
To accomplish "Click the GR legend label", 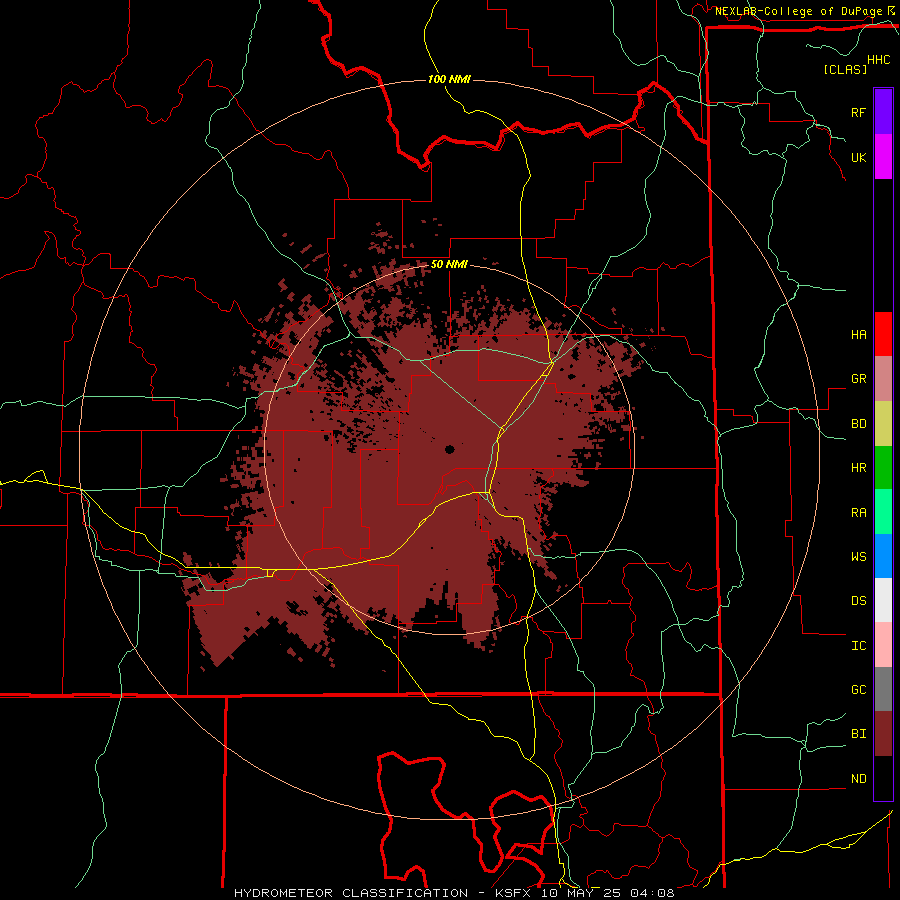I will coord(858,379).
